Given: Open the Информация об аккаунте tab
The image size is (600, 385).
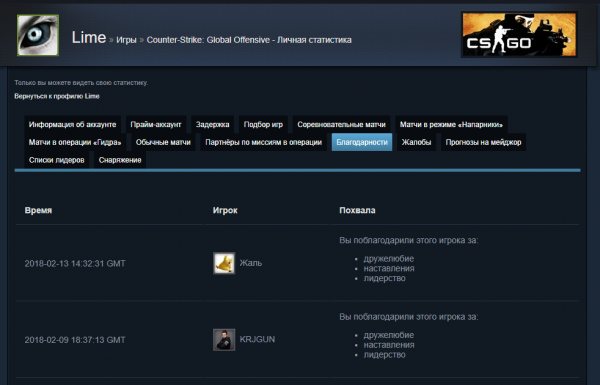Looking at the screenshot, I should point(72,124).
